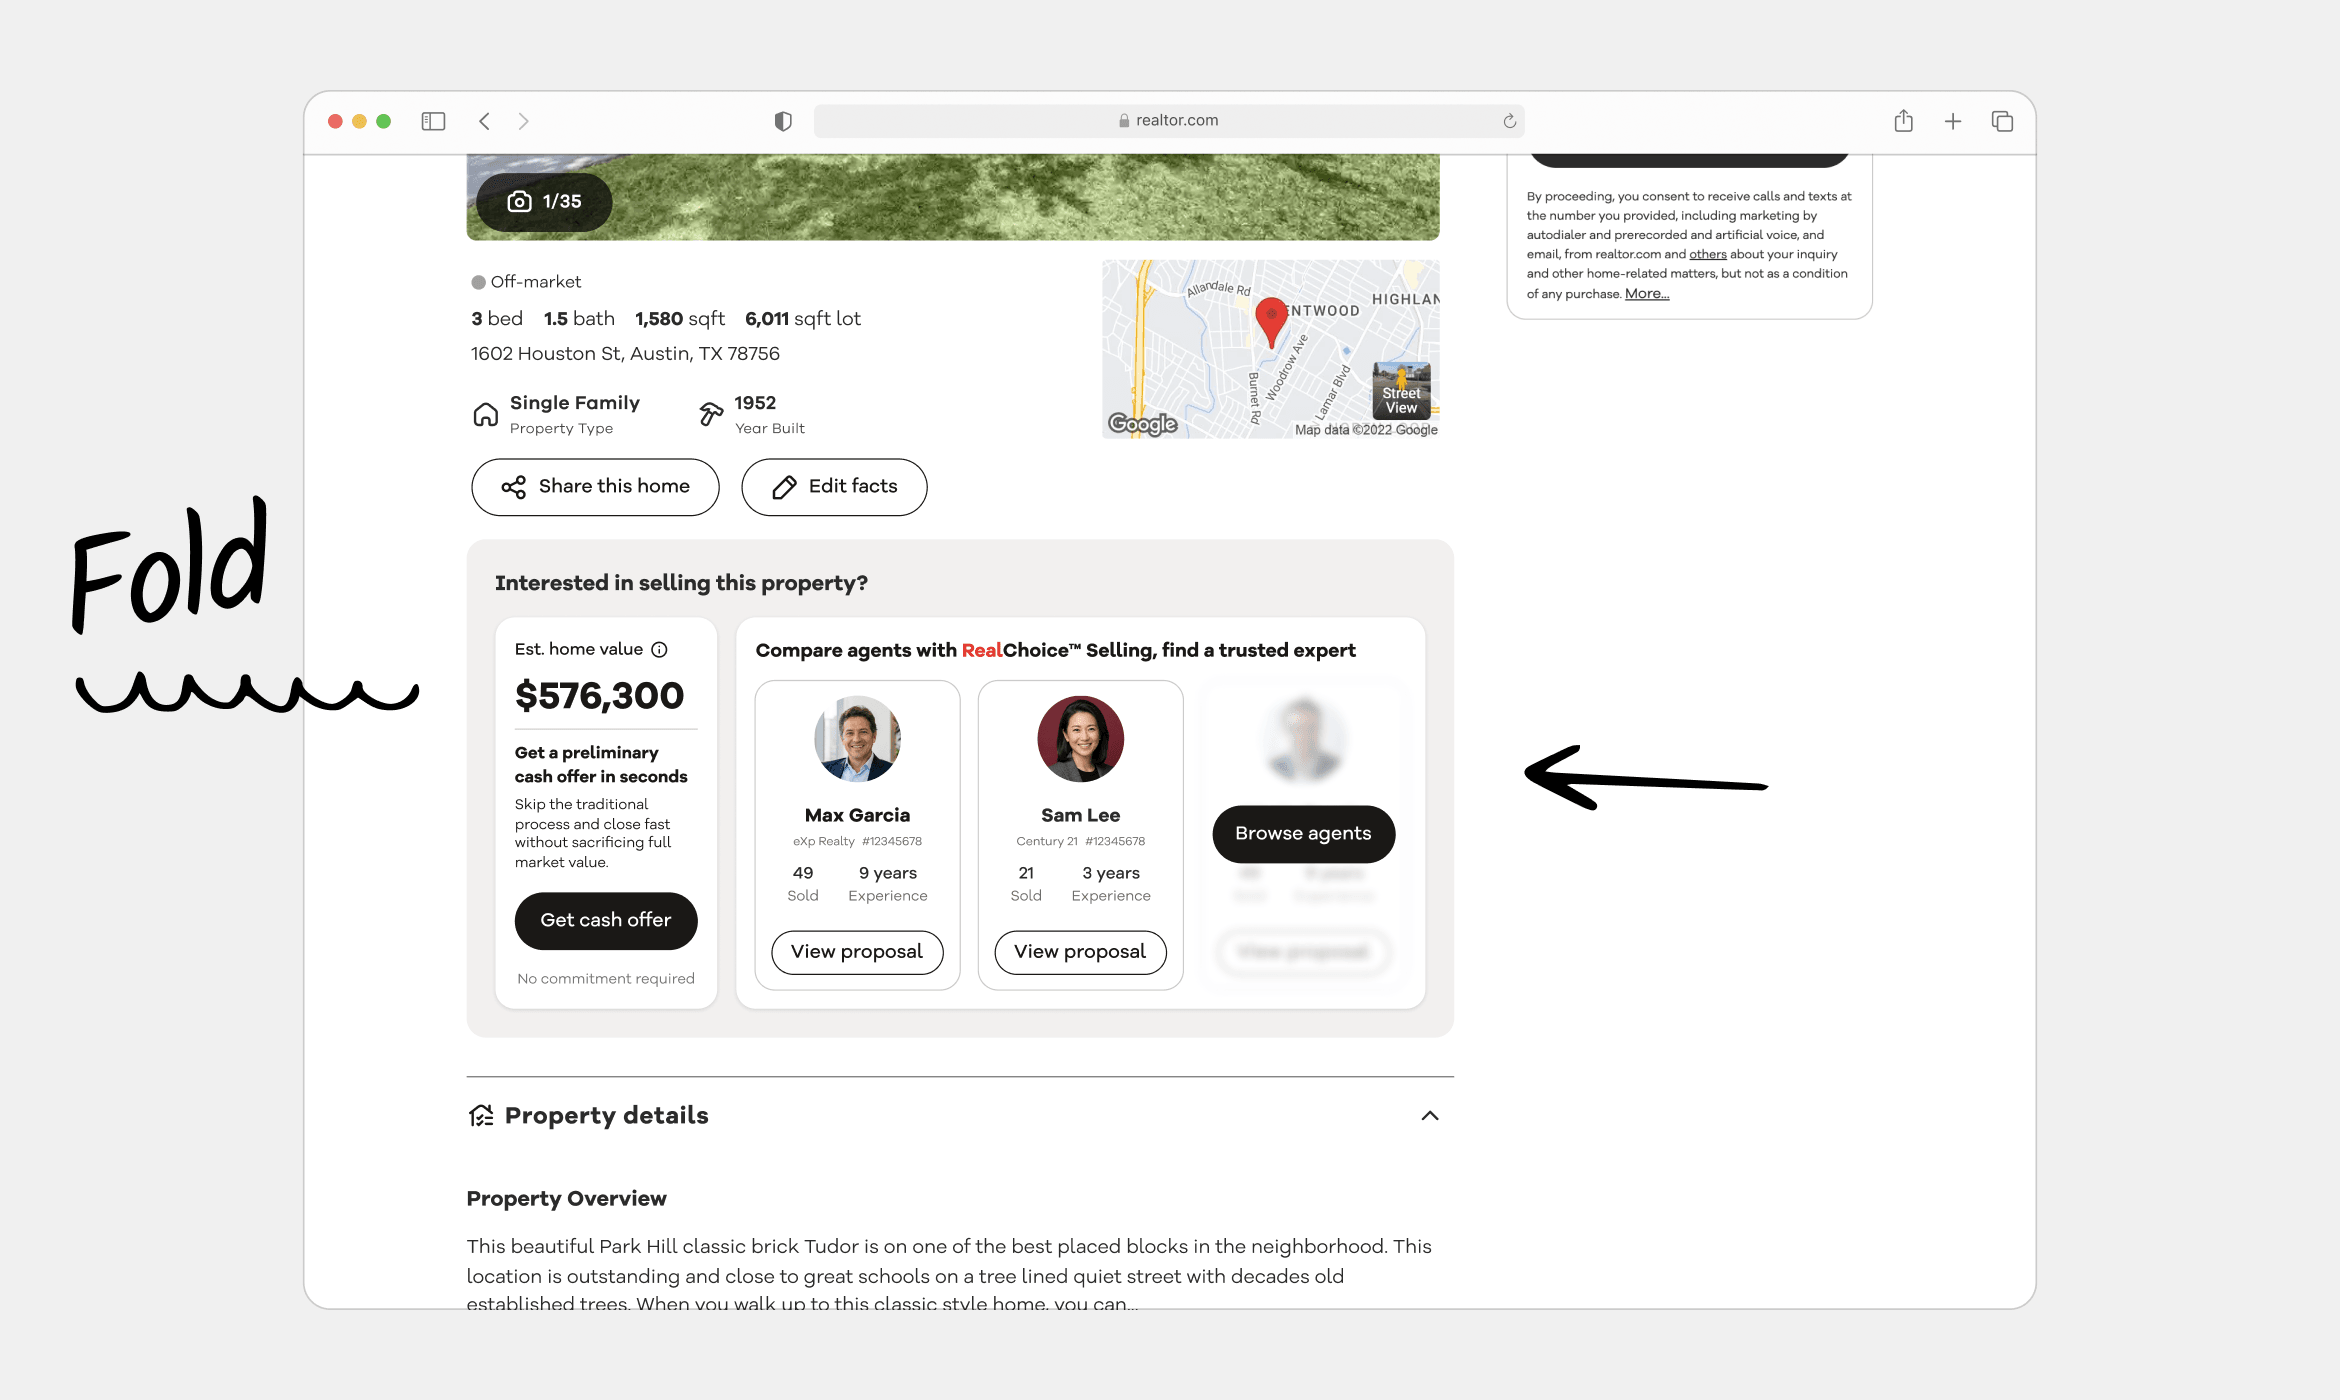Open a new browser tab
The height and width of the screenshot is (1400, 2340).
(1952, 120)
